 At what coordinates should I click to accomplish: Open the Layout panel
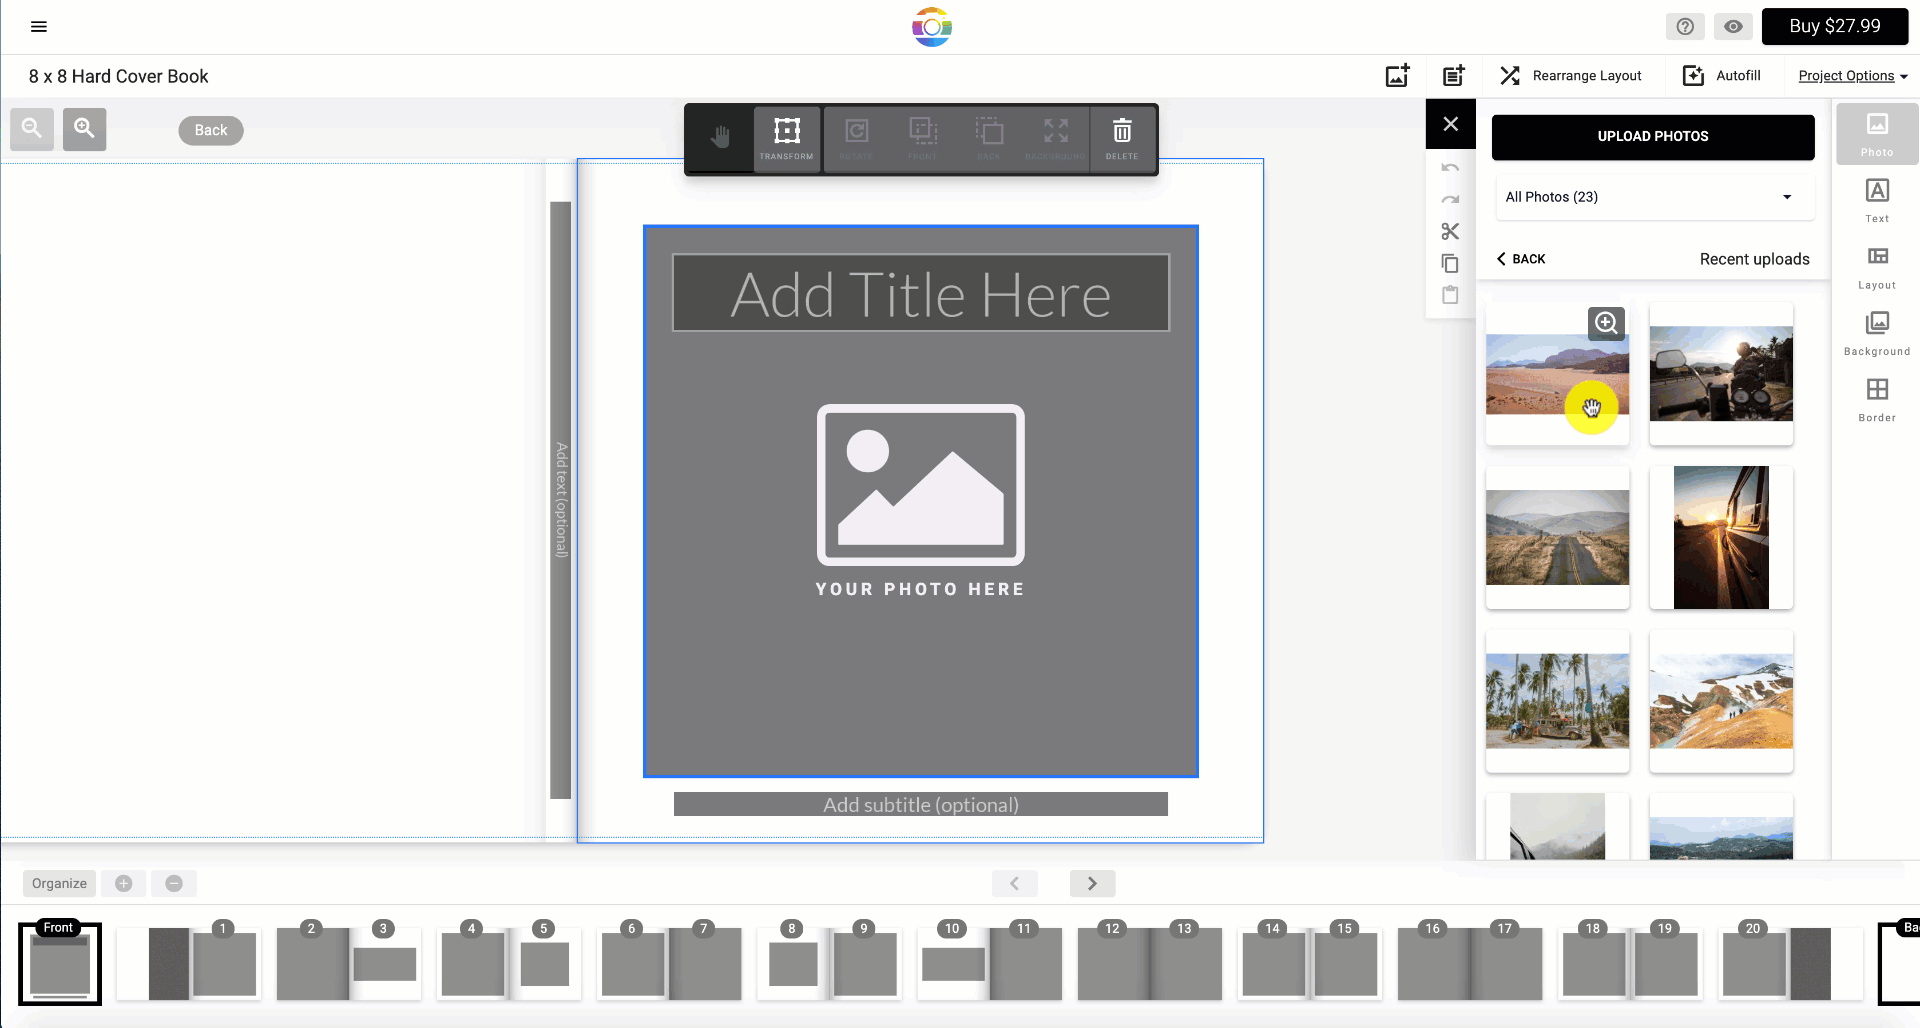1876,266
